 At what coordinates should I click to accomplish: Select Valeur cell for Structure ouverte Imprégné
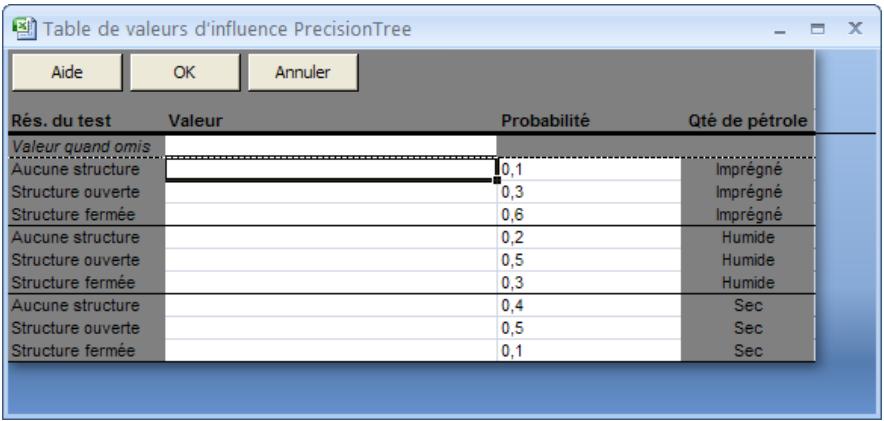coord(331,192)
